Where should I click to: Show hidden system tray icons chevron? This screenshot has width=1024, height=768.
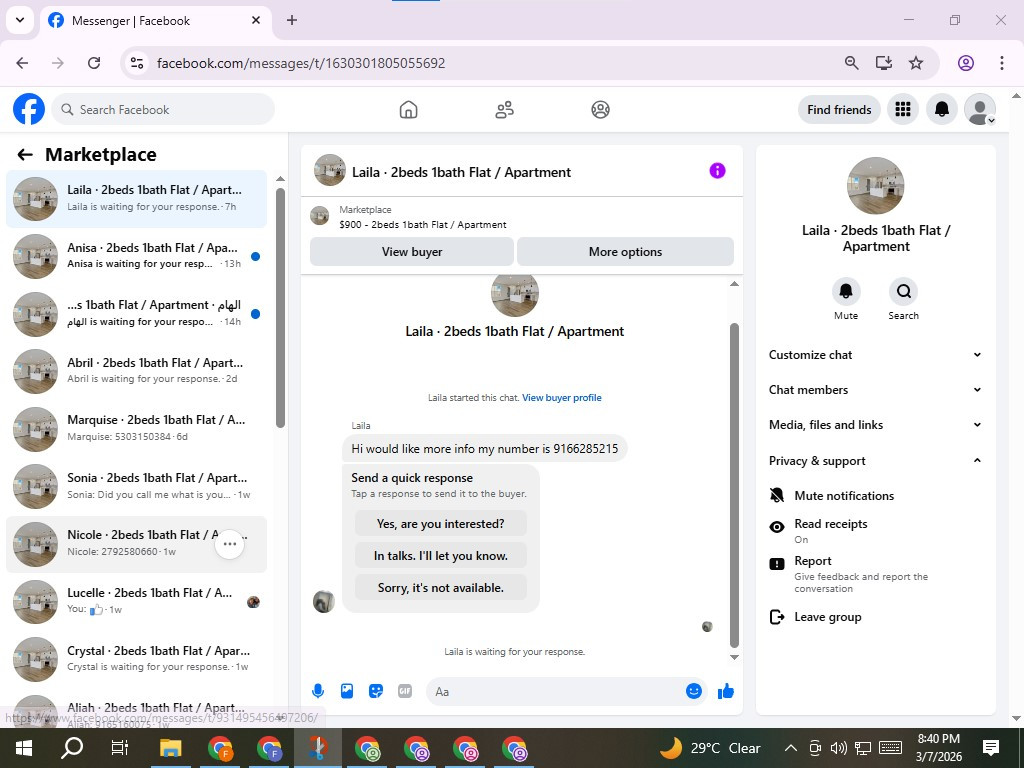[x=790, y=748]
